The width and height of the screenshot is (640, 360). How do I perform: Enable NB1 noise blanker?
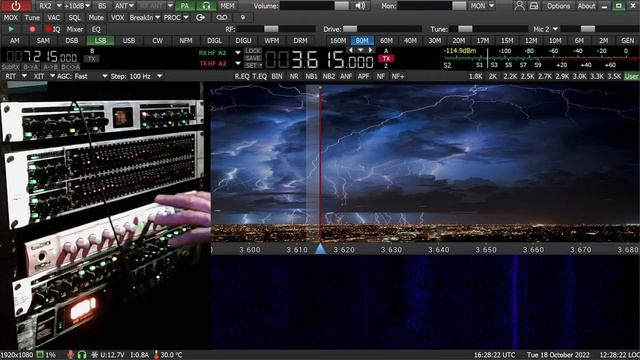pos(311,76)
